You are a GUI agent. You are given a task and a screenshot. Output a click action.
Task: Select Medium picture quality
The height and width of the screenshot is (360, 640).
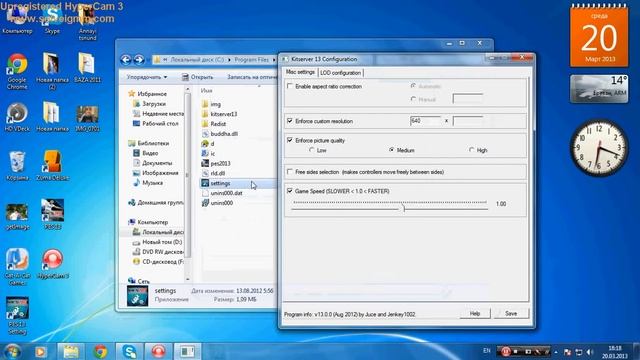392,150
